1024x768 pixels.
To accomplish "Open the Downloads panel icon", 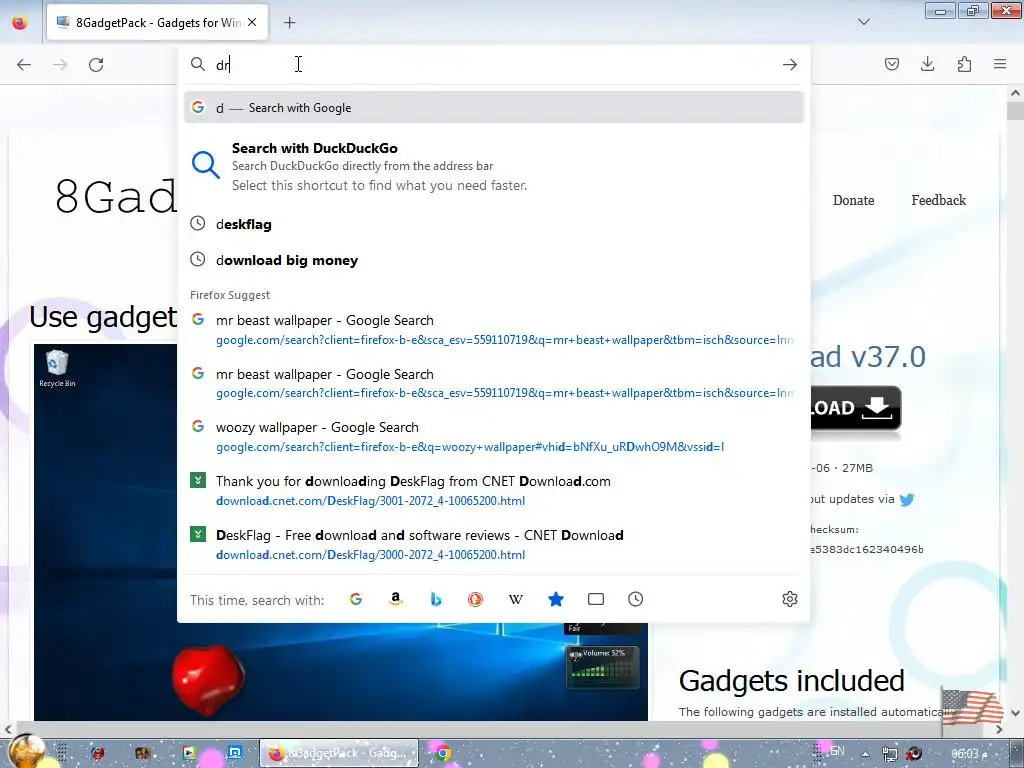I will tap(927, 64).
